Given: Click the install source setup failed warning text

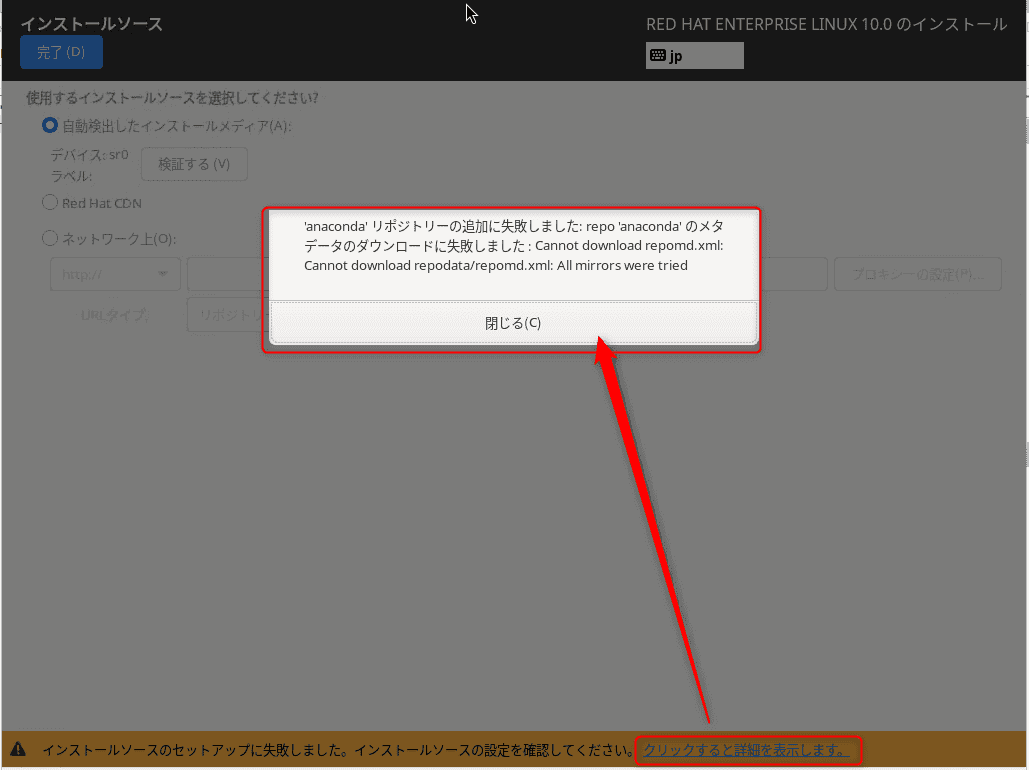Looking at the screenshot, I should (336, 749).
